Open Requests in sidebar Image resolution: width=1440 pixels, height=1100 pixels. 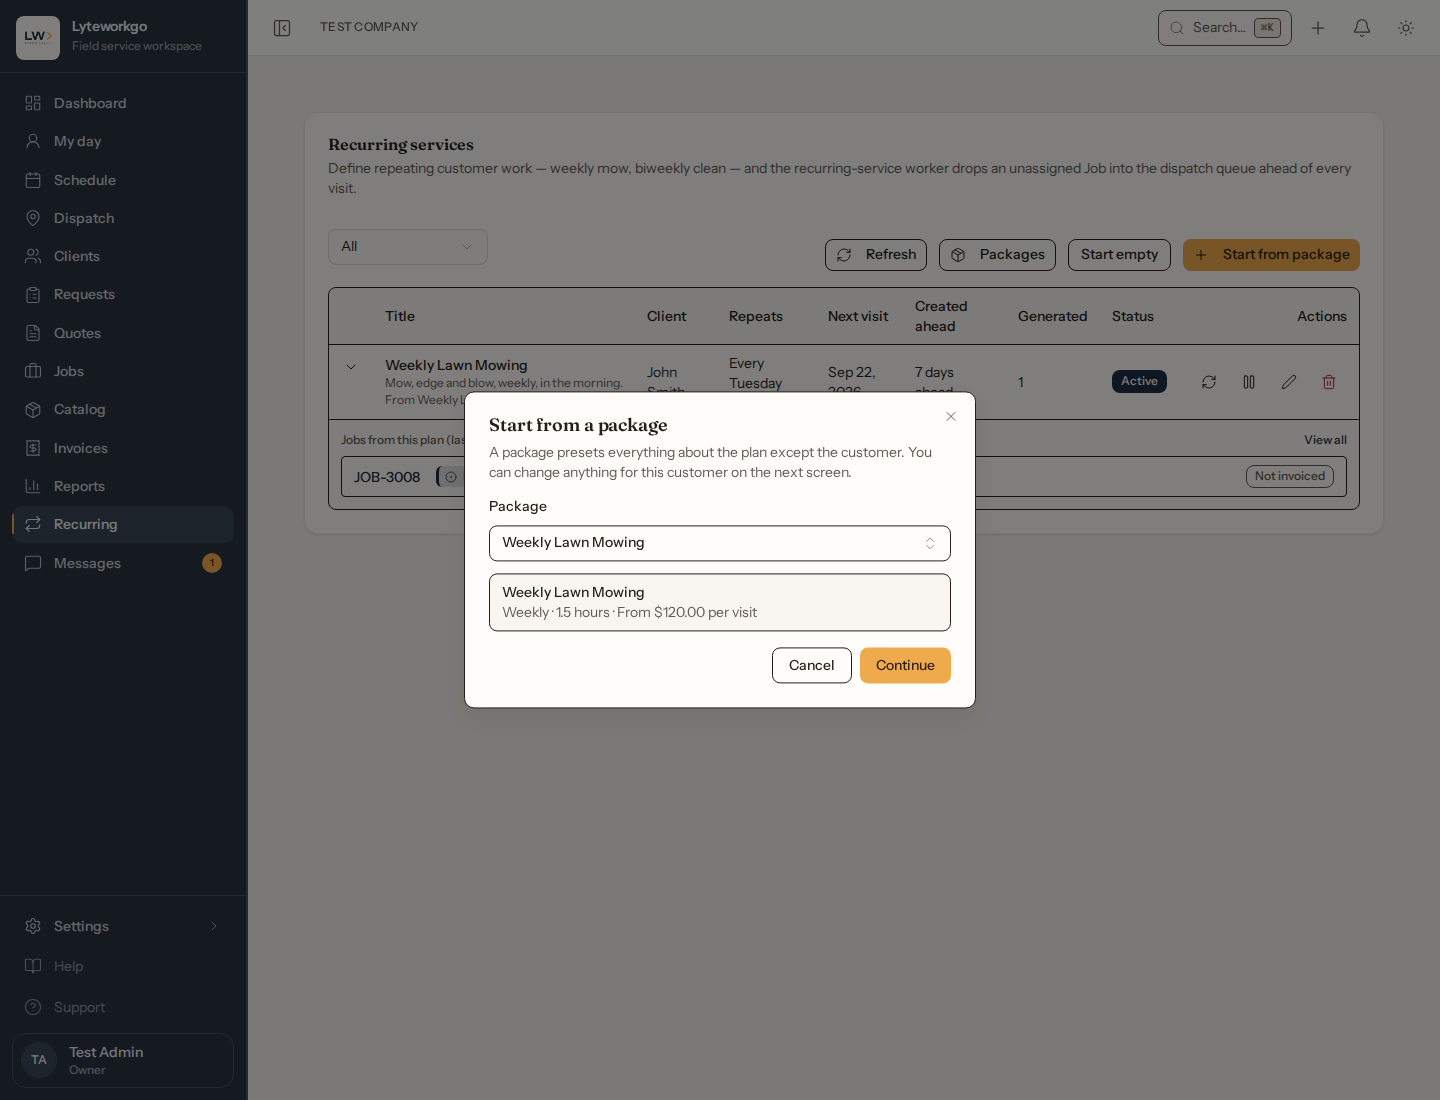[123, 294]
